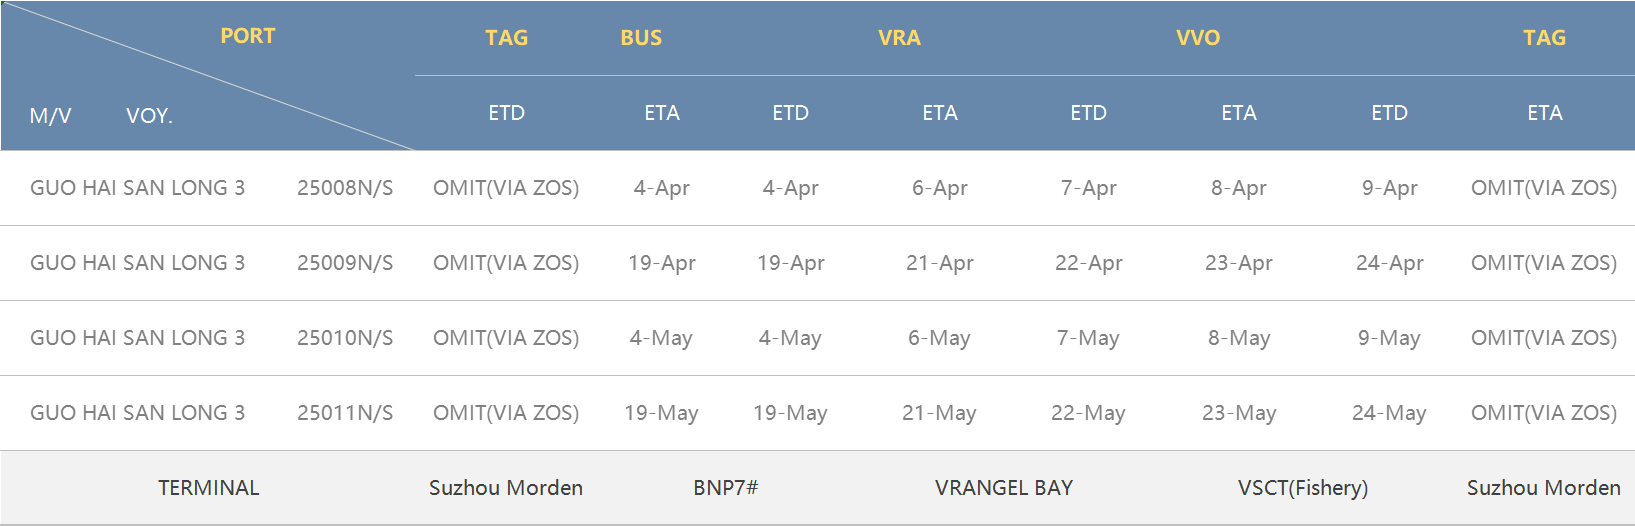Click the 22-May VRA ETD cell
The height and width of the screenshot is (526, 1635).
[x=1088, y=413]
